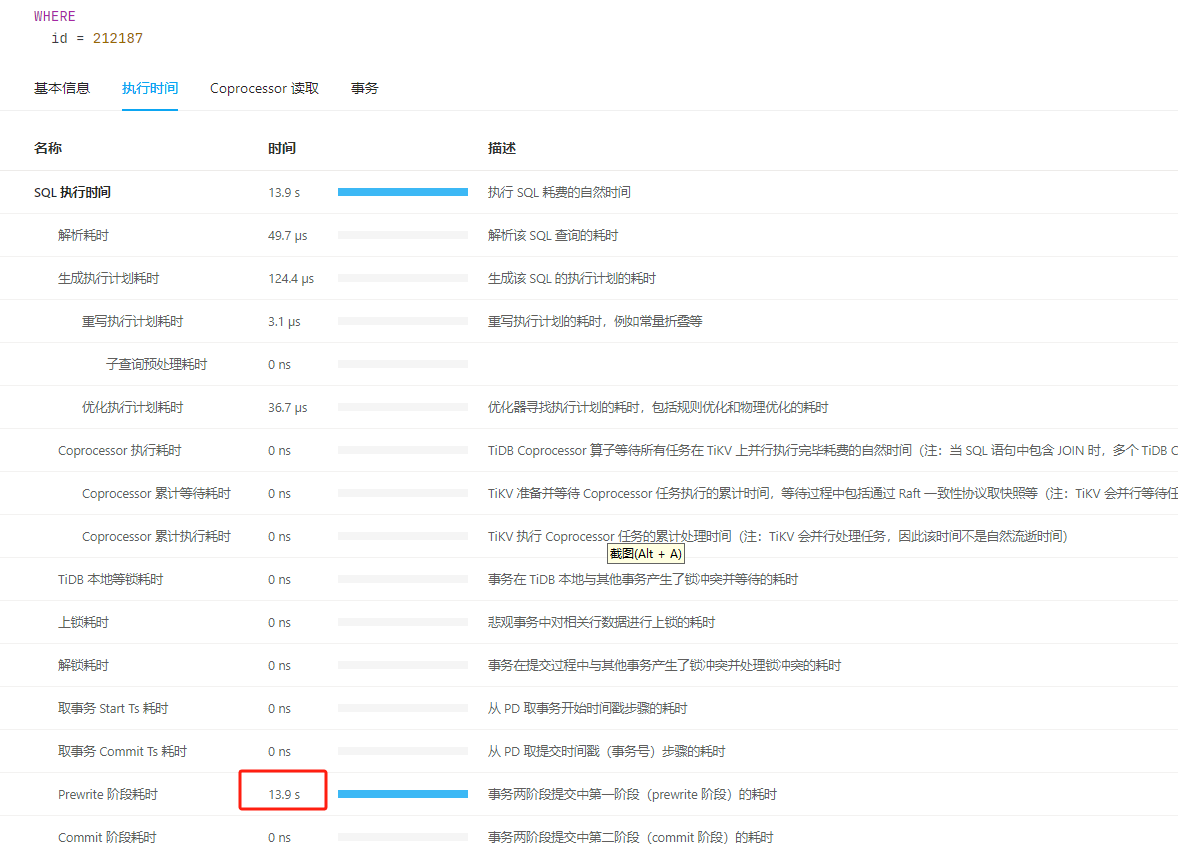Viewport: 1178px width, 857px height.
Task: Click the Prewrite 阶段耗时 blue progress bar
Action: click(x=402, y=794)
